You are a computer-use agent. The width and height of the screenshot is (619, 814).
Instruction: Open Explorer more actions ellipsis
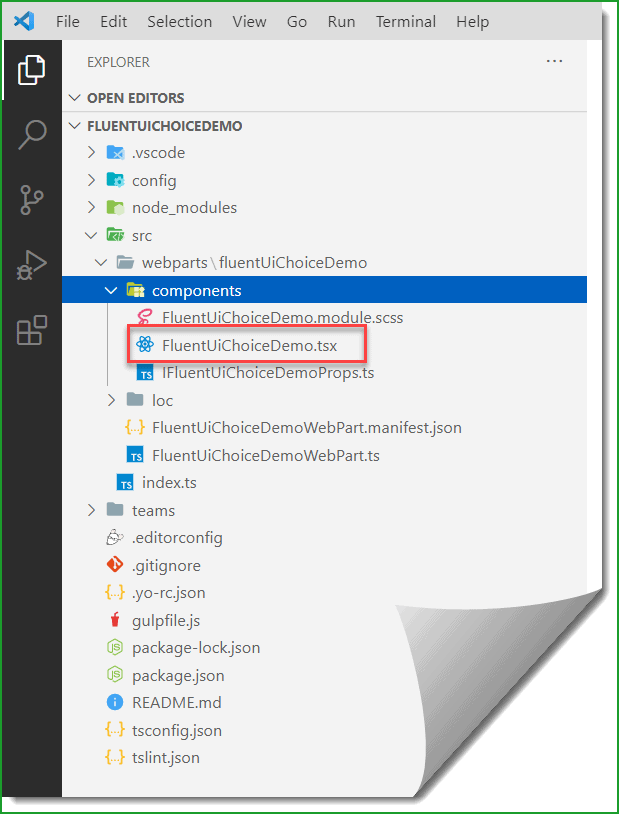point(554,62)
